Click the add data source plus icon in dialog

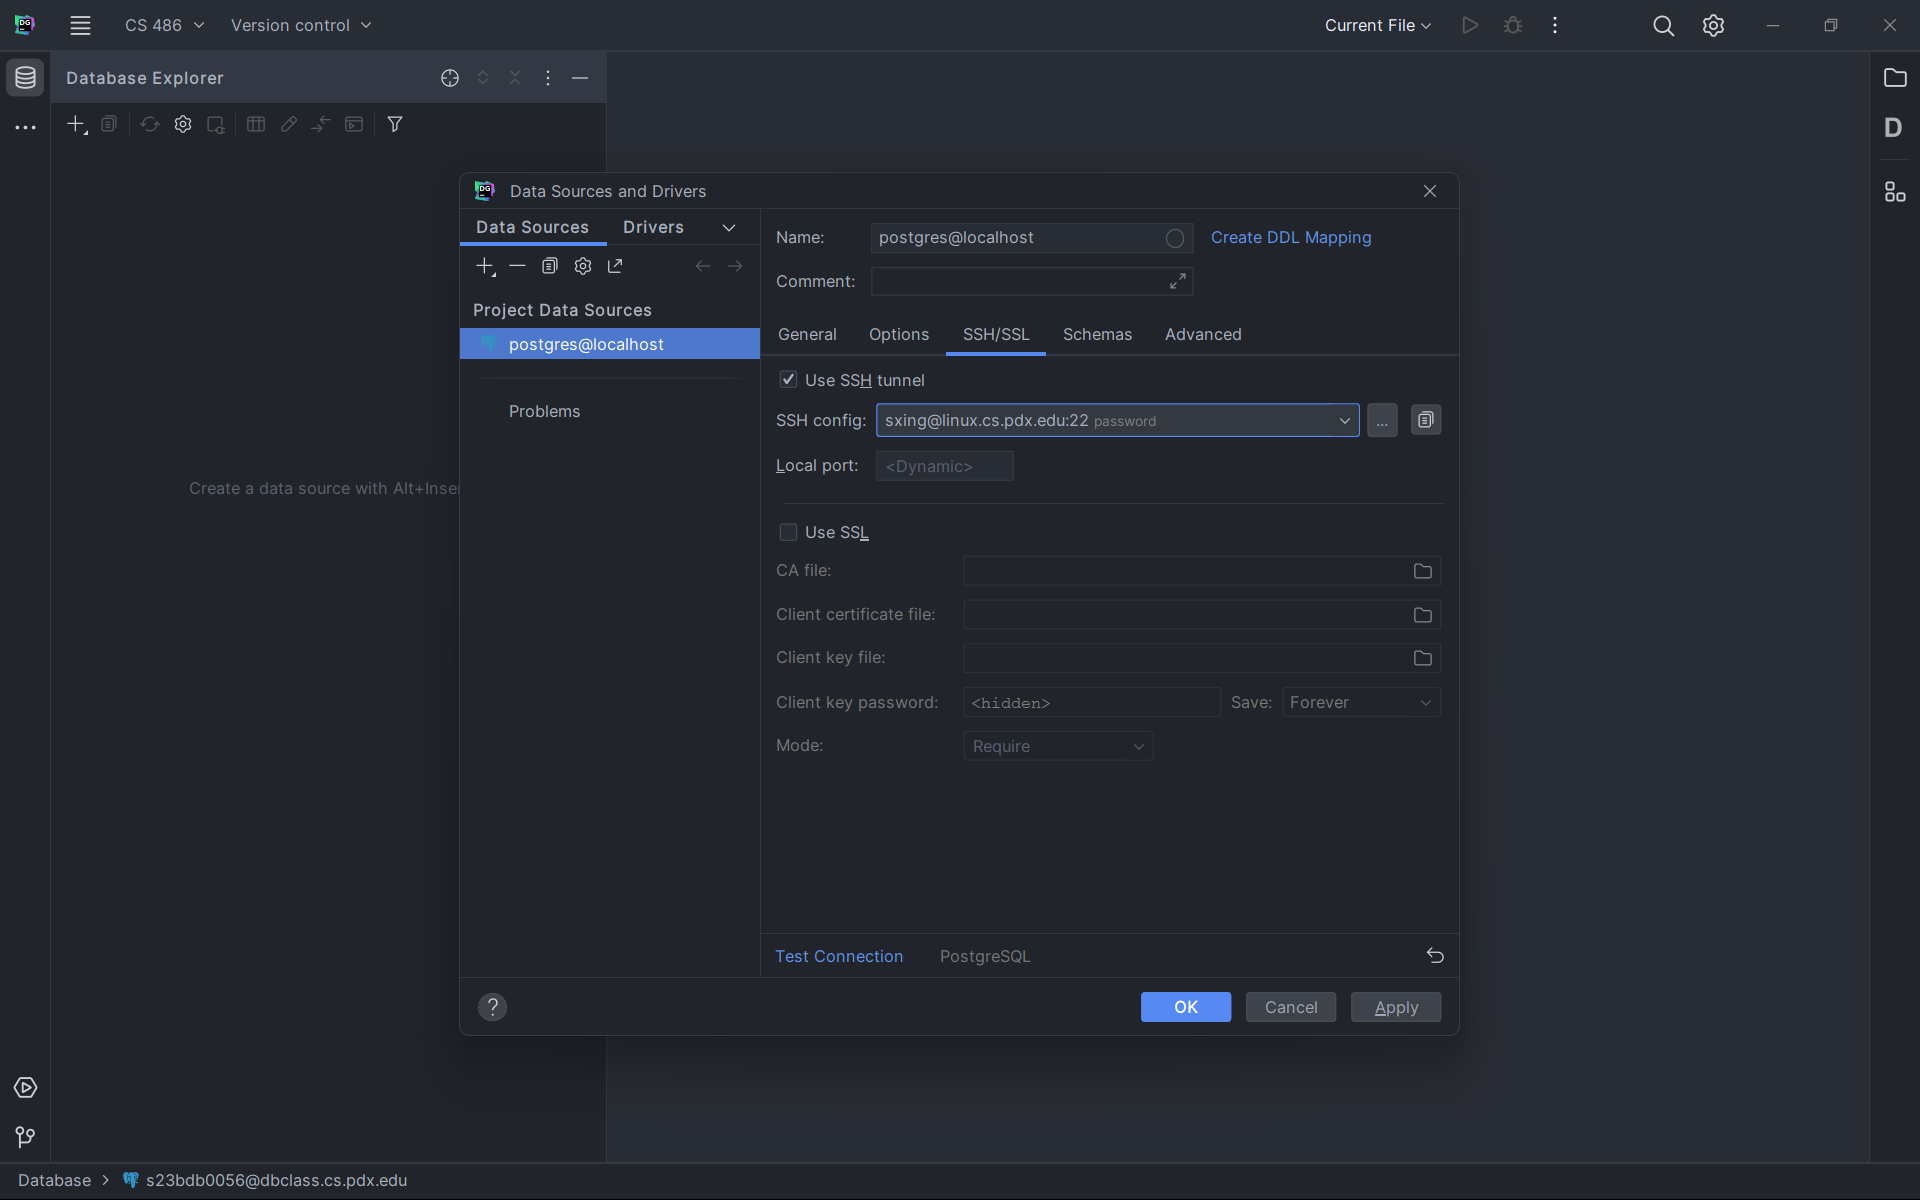(485, 266)
